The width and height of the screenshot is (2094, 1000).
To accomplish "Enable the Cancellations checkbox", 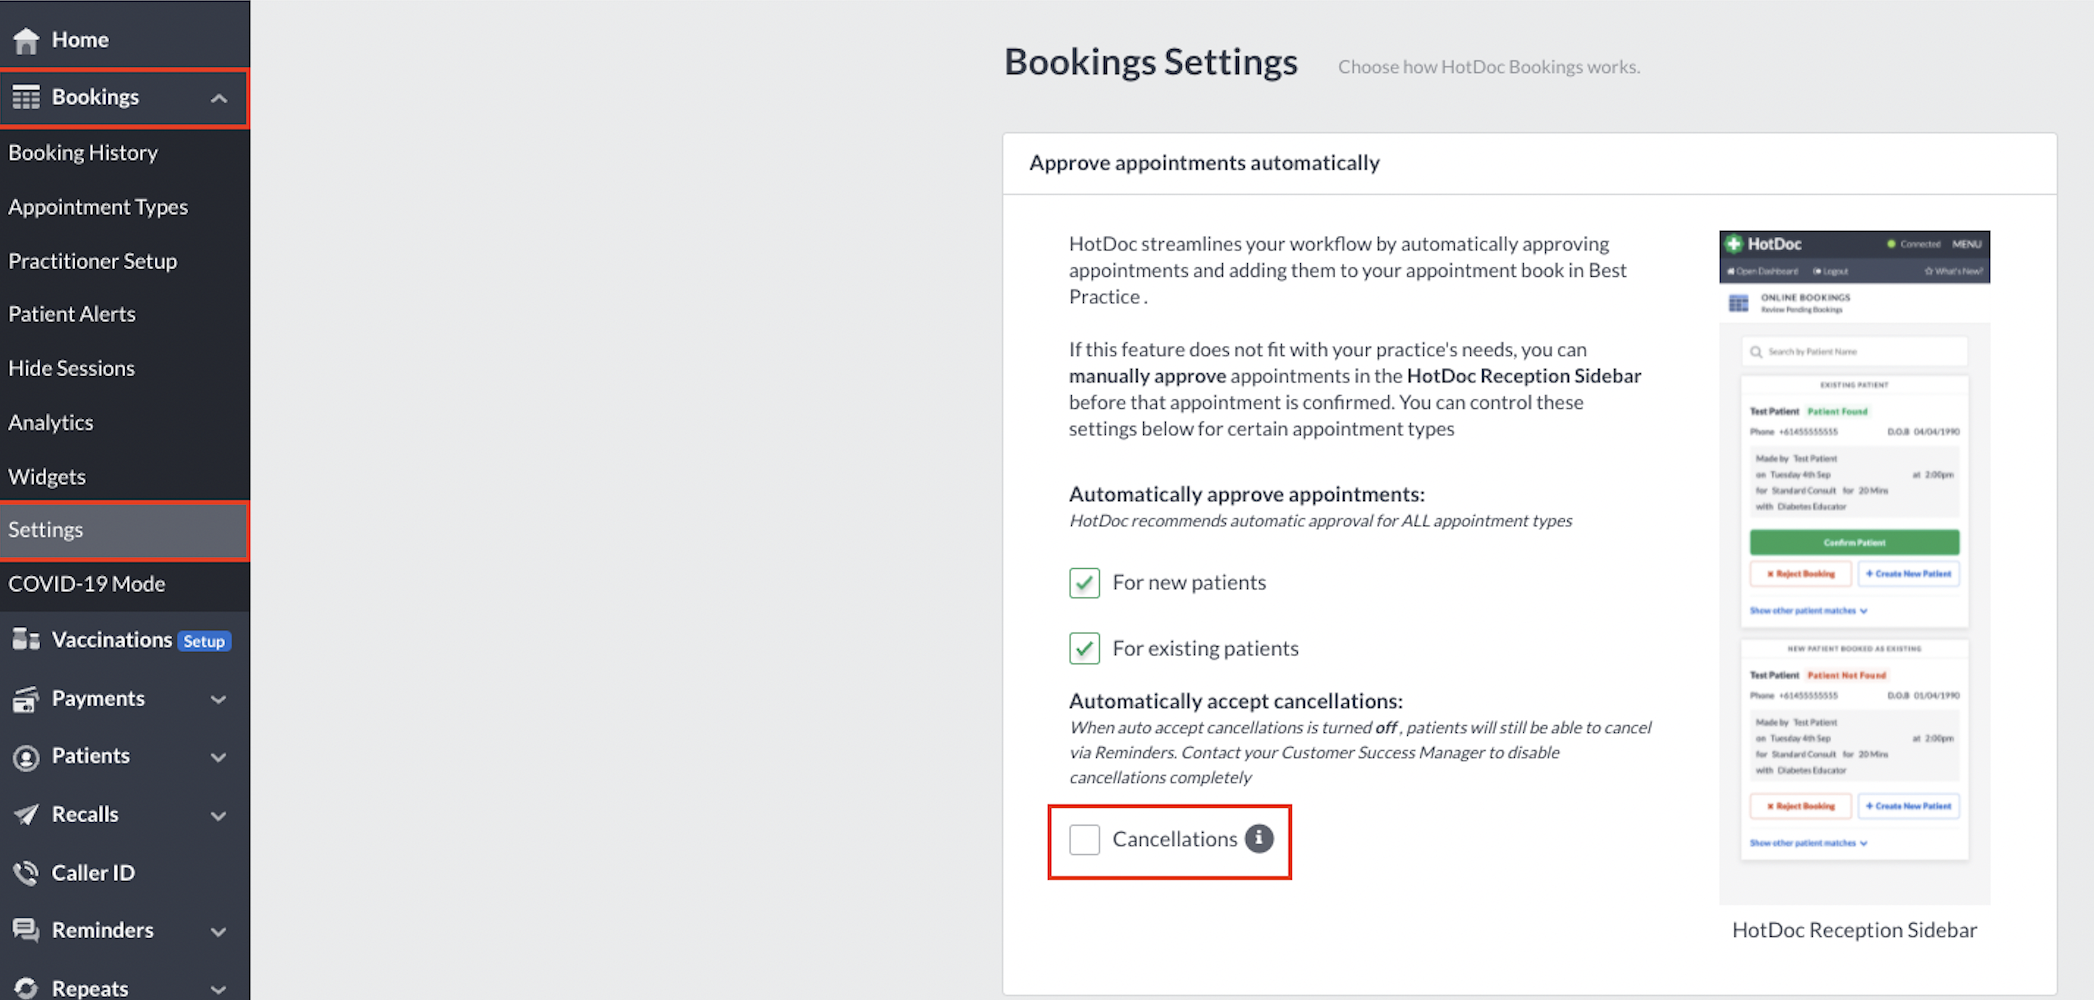I will pos(1084,839).
